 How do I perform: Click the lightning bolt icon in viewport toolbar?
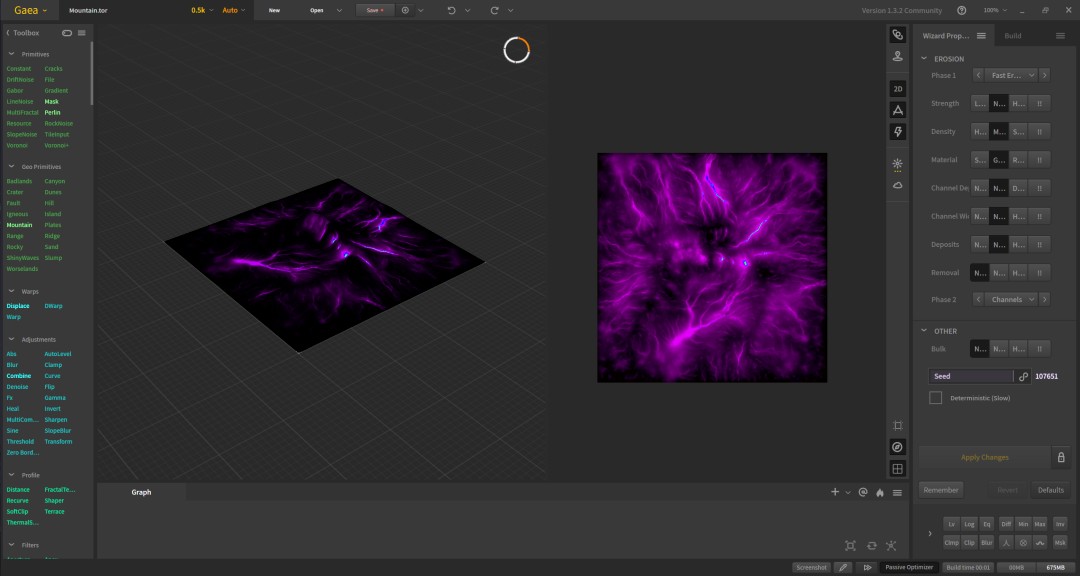coord(897,132)
